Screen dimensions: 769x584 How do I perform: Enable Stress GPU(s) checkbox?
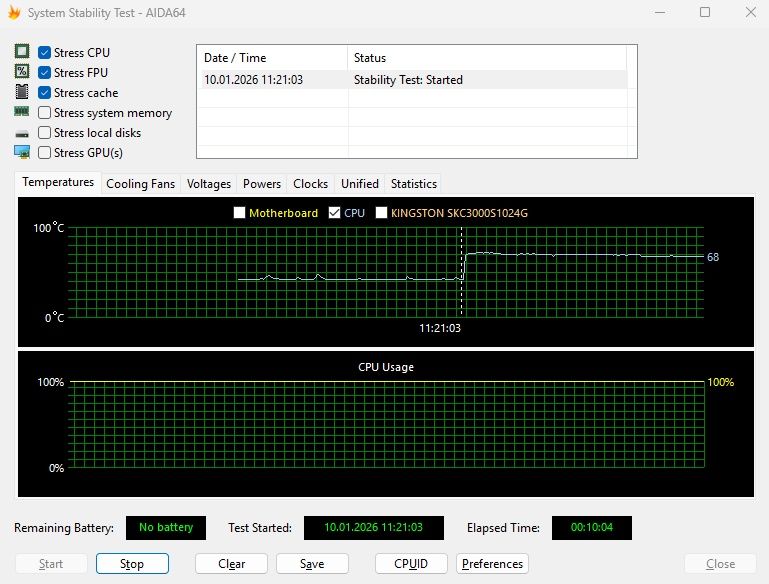pyautogui.click(x=44, y=153)
